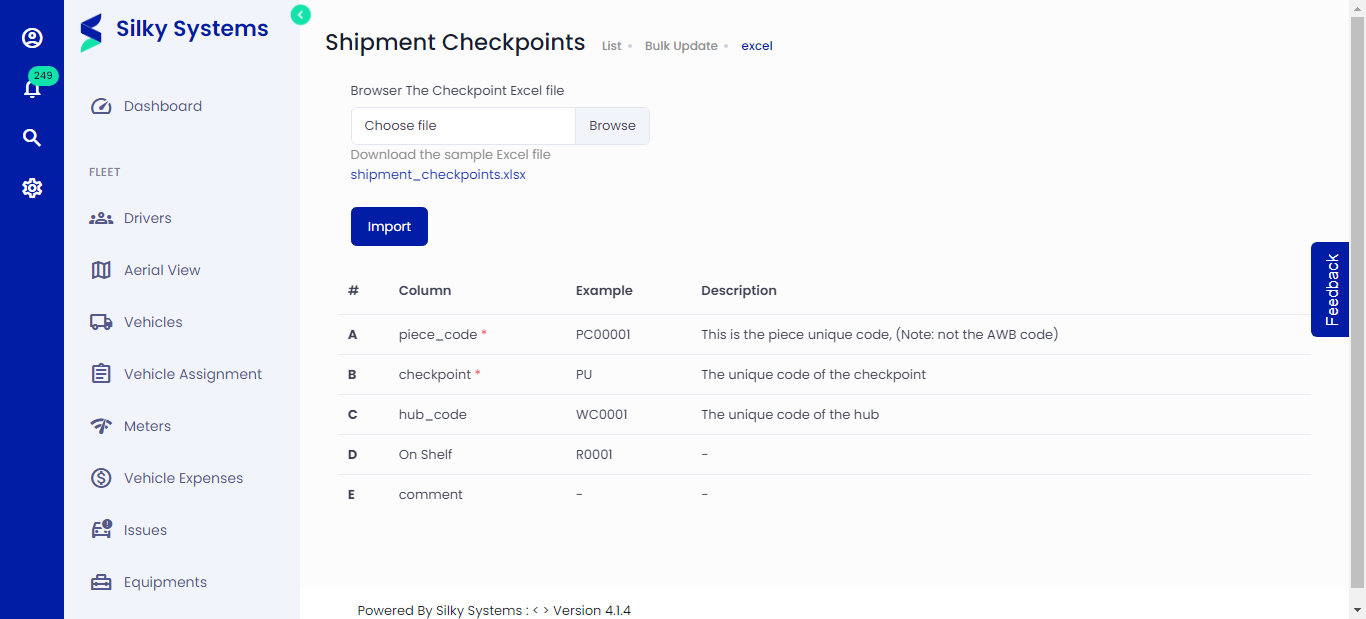Viewport: 1366px width, 619px height.
Task: Click the Browse file button
Action: [x=612, y=126]
